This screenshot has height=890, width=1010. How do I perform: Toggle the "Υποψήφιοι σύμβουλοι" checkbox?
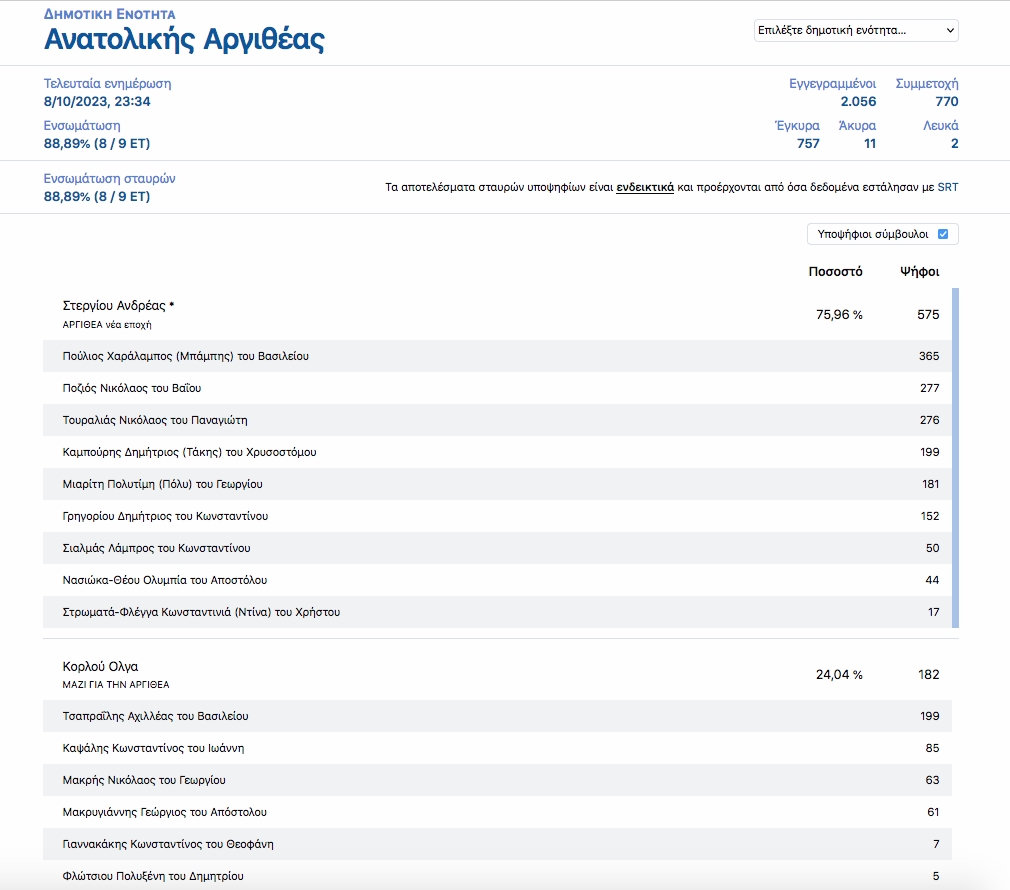[943, 234]
